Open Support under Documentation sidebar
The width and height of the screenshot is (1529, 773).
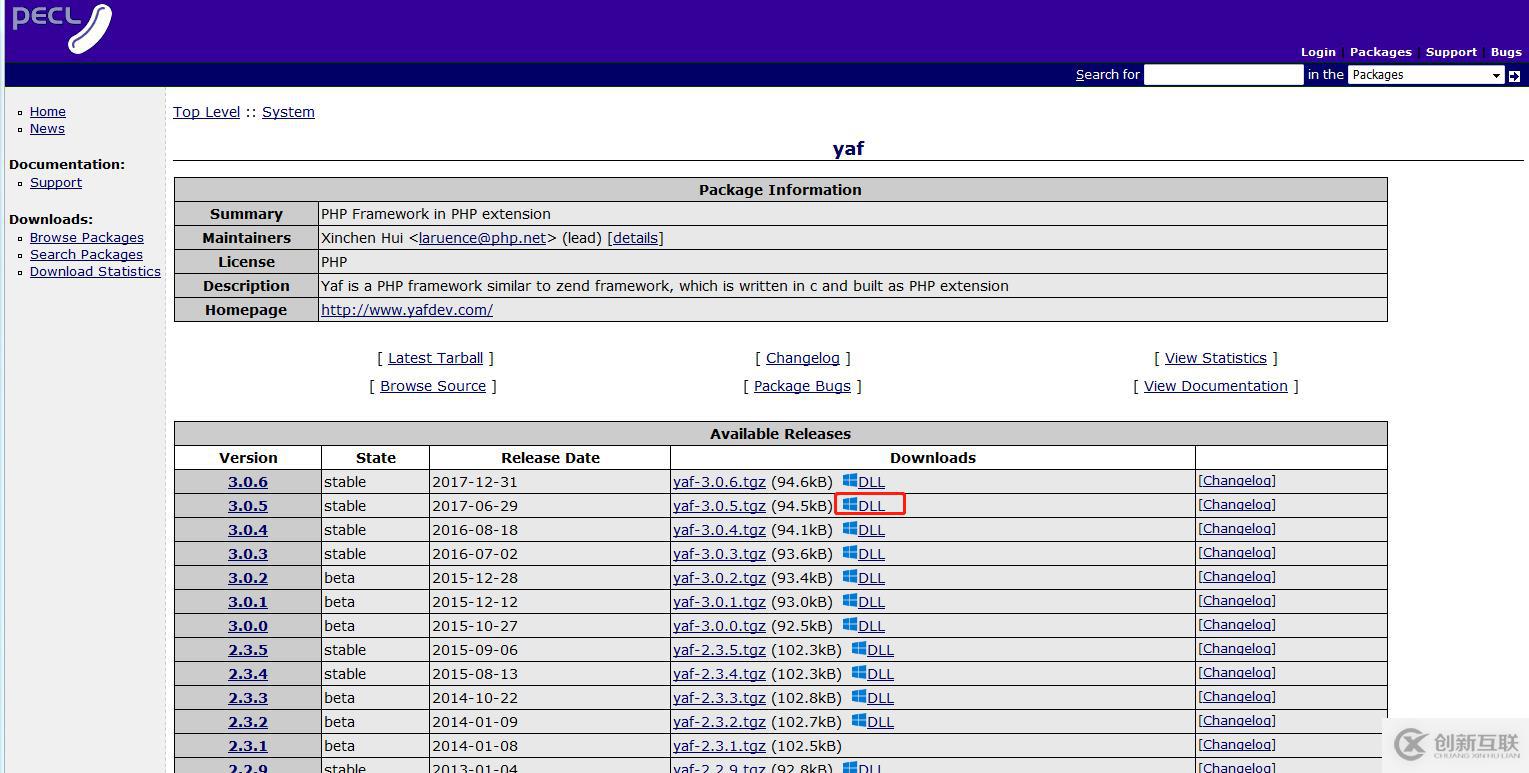pyautogui.click(x=56, y=183)
